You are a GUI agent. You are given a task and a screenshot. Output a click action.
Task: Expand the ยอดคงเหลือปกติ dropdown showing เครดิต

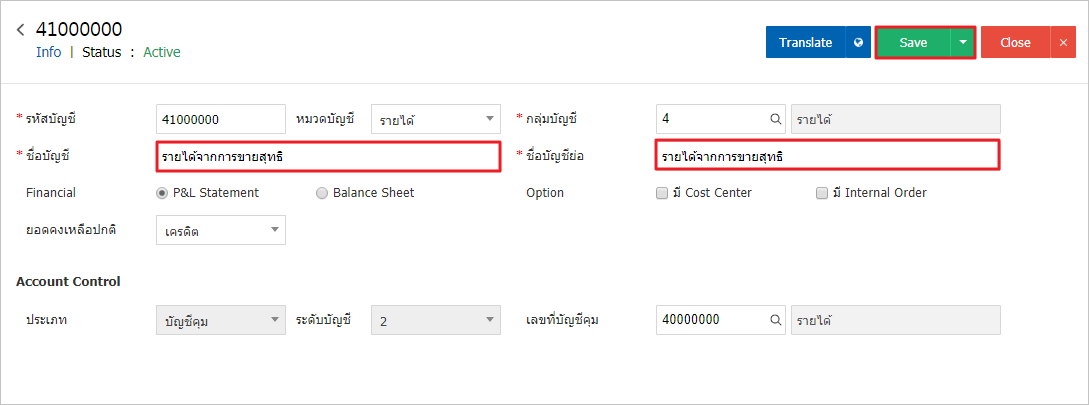221,230
